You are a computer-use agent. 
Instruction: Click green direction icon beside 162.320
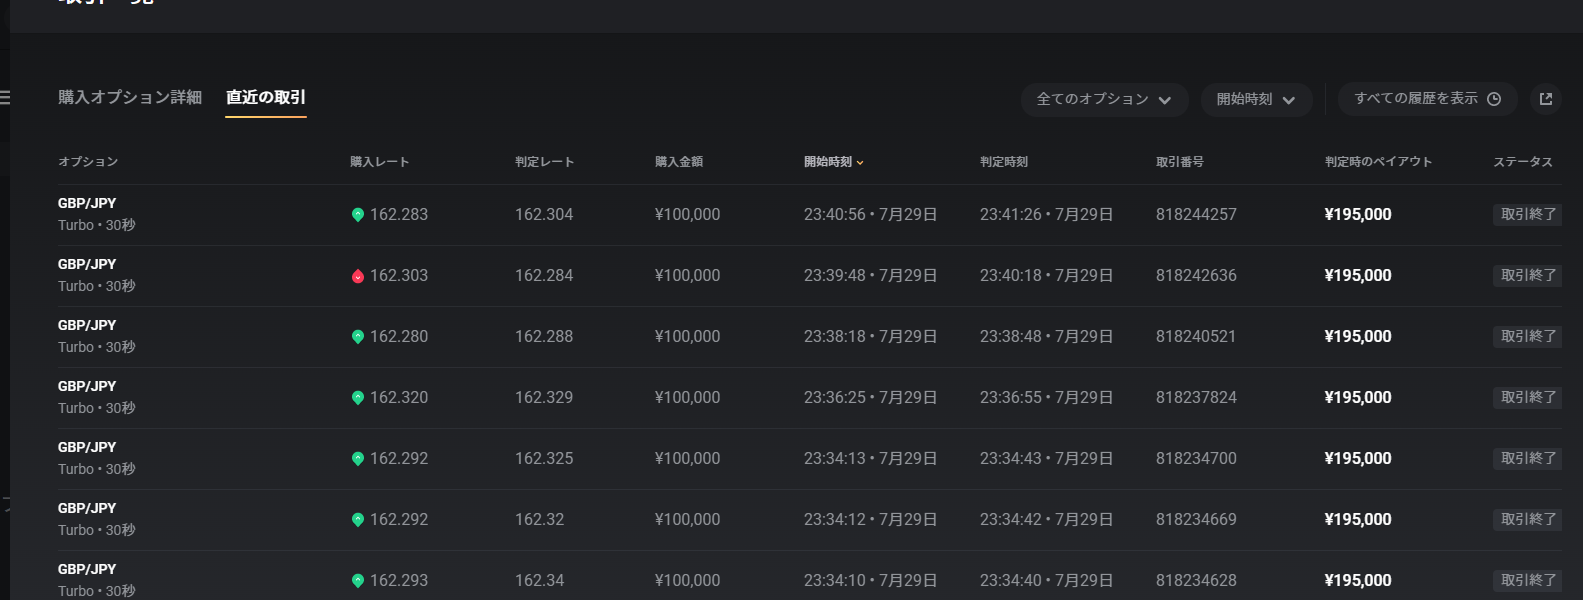click(x=358, y=398)
